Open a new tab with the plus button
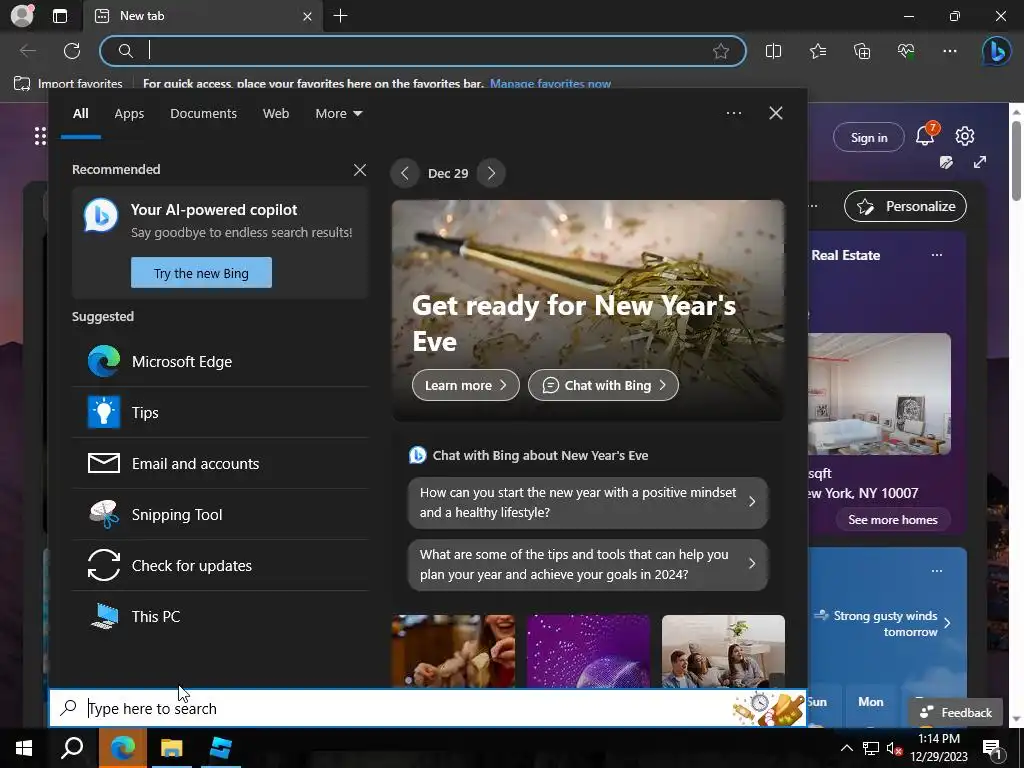 [340, 16]
